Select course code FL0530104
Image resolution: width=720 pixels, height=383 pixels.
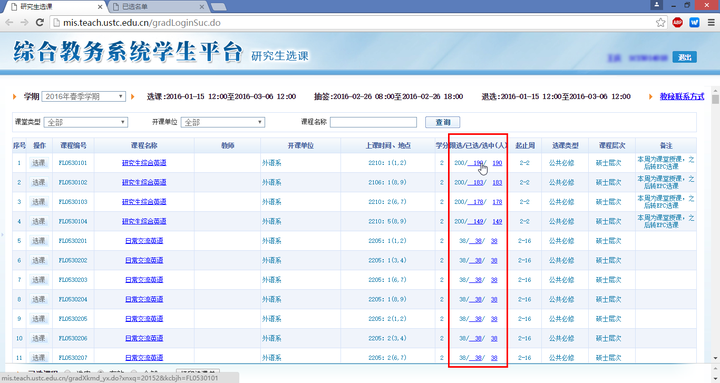point(73,221)
